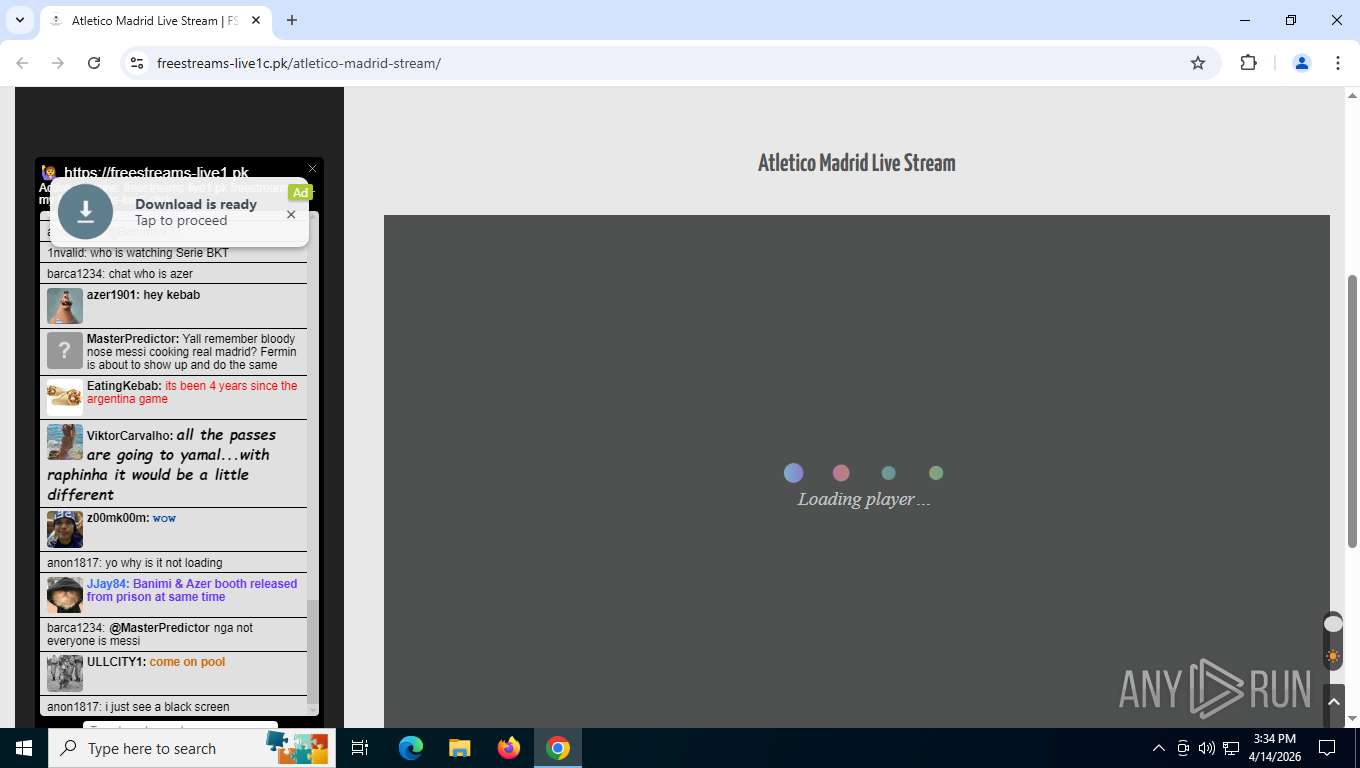Click ViktorCarvalho's avatar picture

tap(65, 443)
